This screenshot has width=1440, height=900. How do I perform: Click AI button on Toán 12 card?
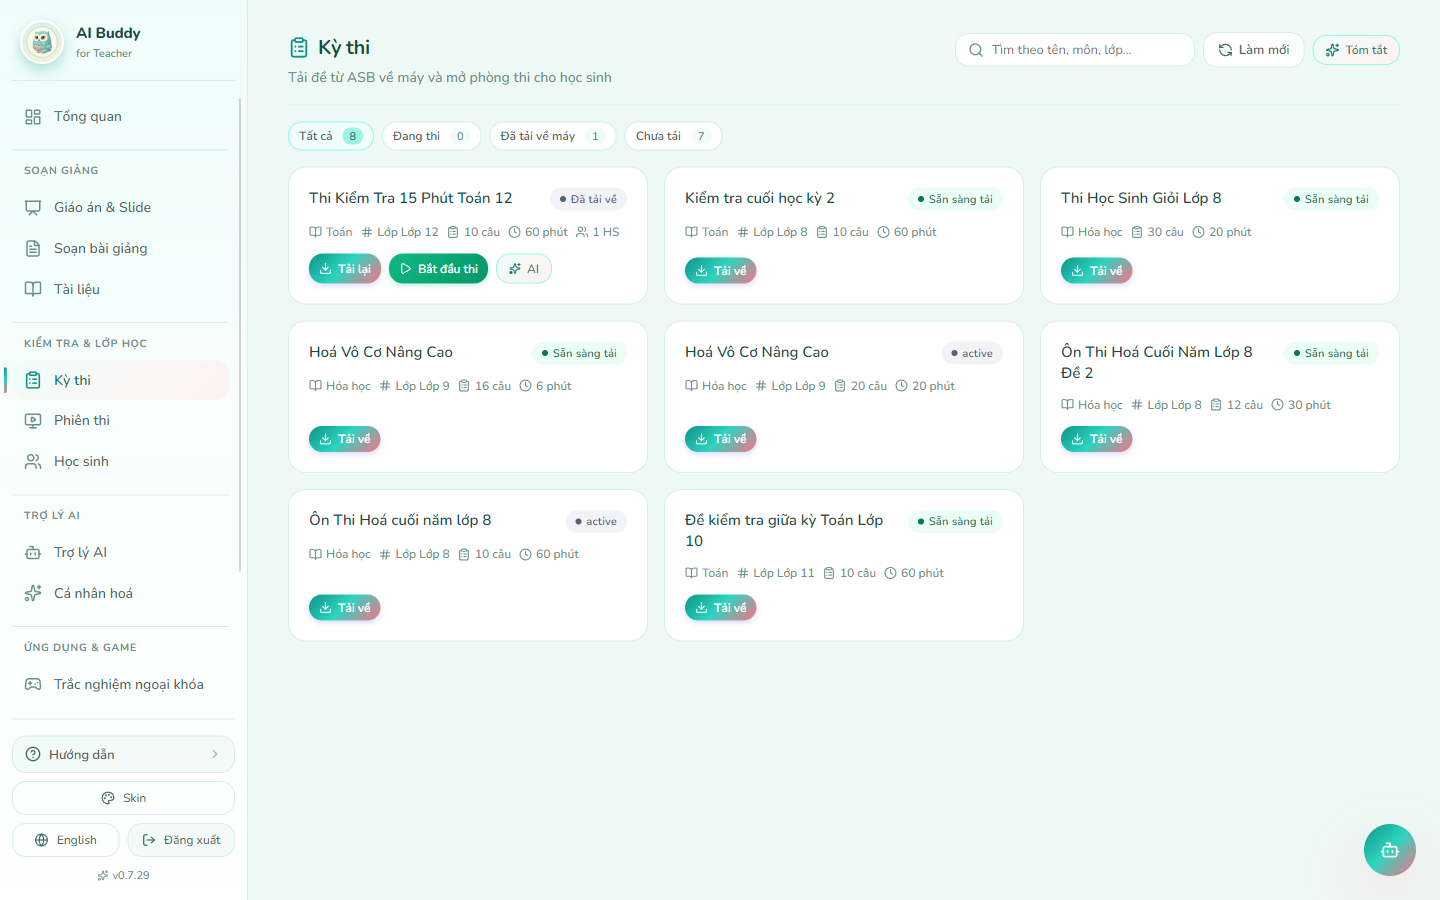[x=524, y=269]
